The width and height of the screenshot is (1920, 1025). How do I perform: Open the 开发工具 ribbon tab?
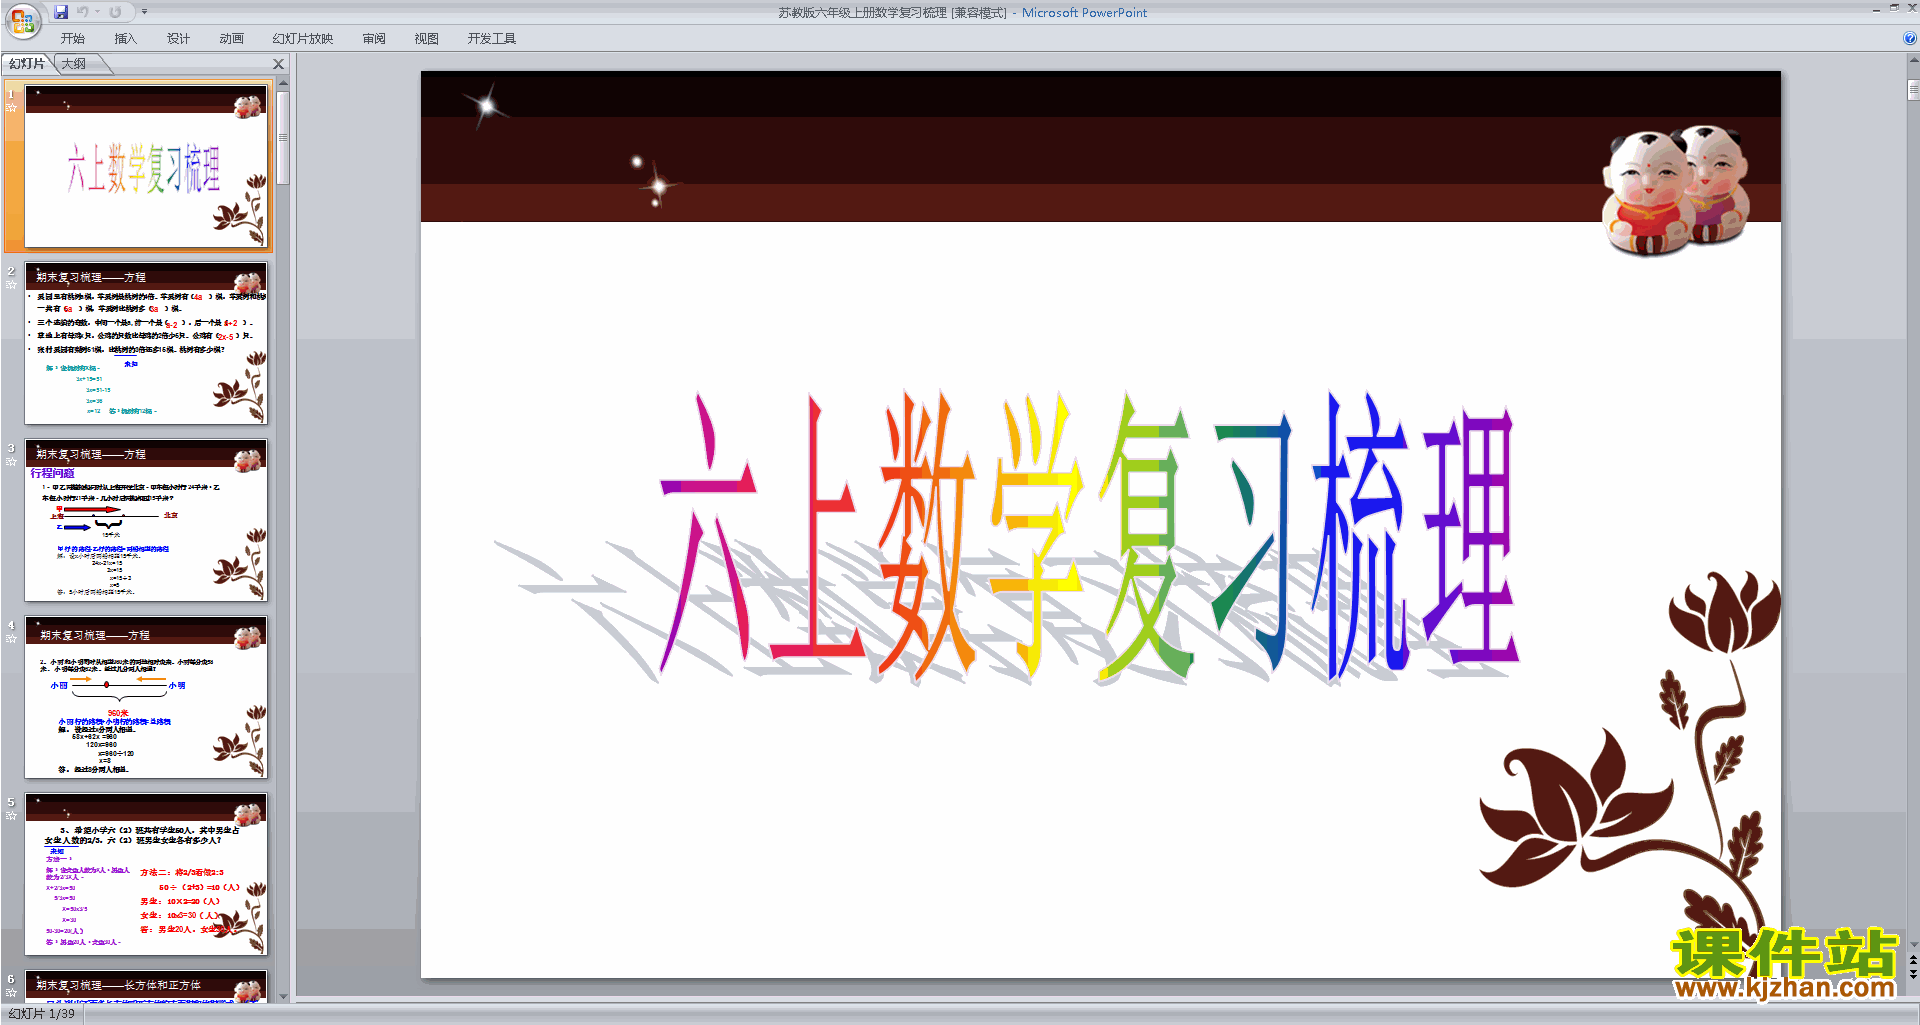(492, 39)
